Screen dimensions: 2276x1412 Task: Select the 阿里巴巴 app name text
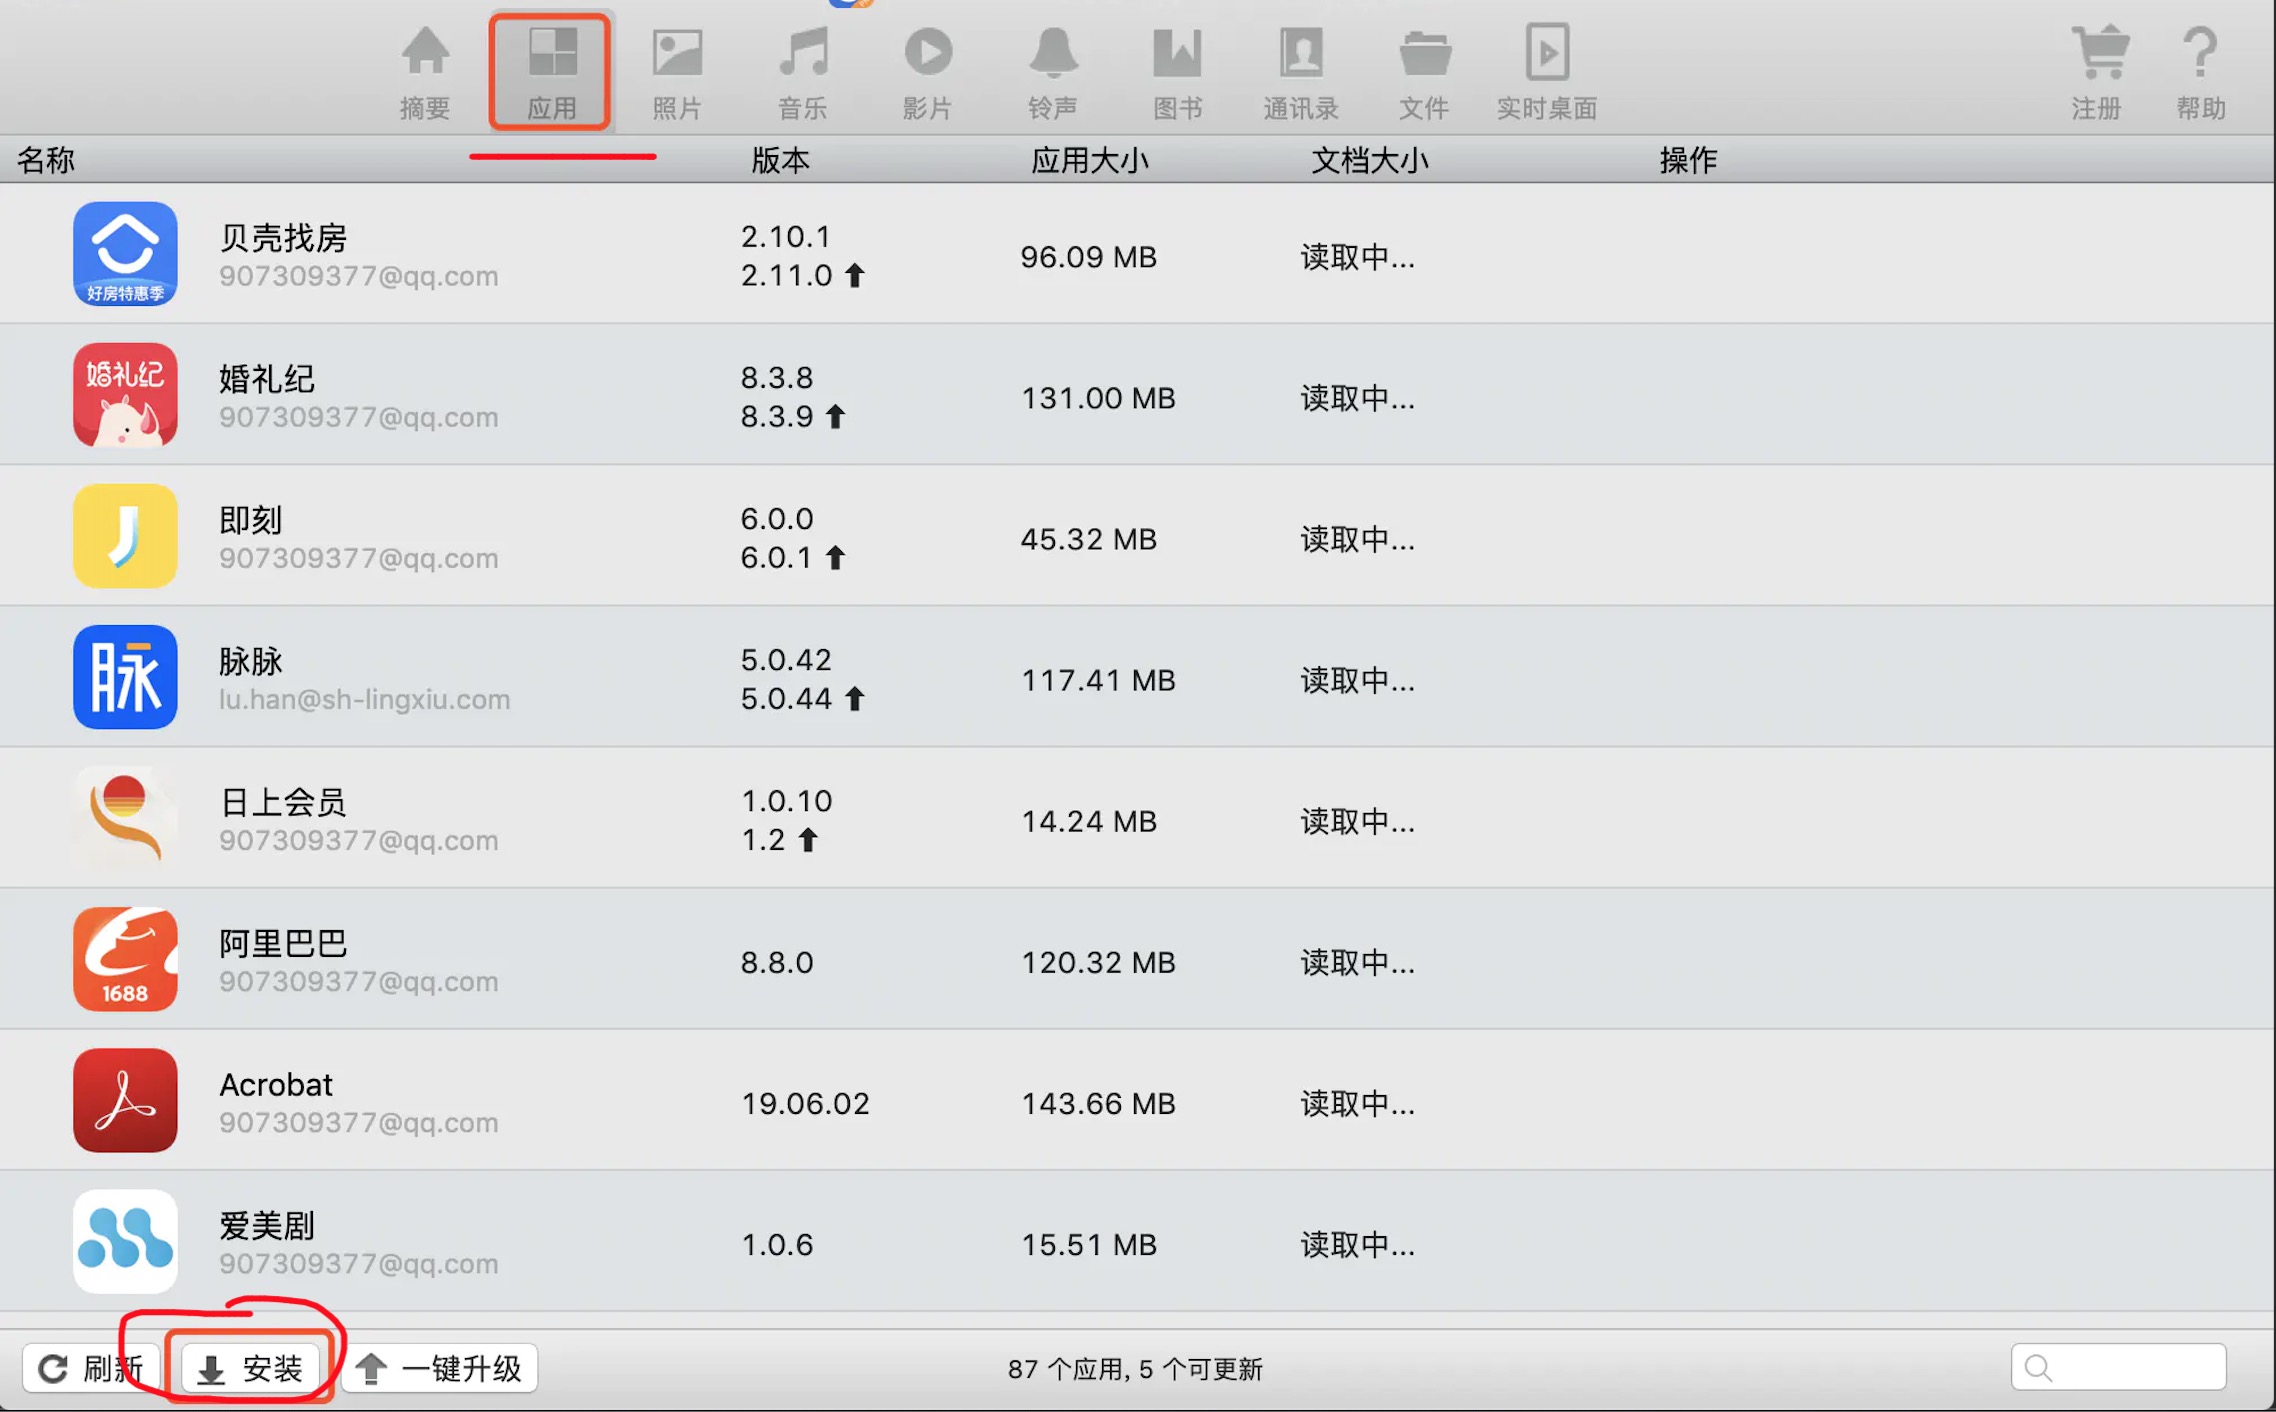point(283,943)
